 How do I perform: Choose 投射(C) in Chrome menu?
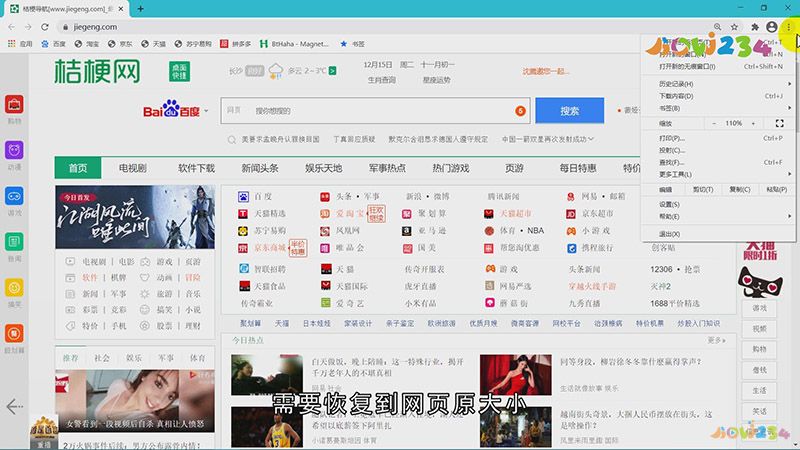coord(718,151)
